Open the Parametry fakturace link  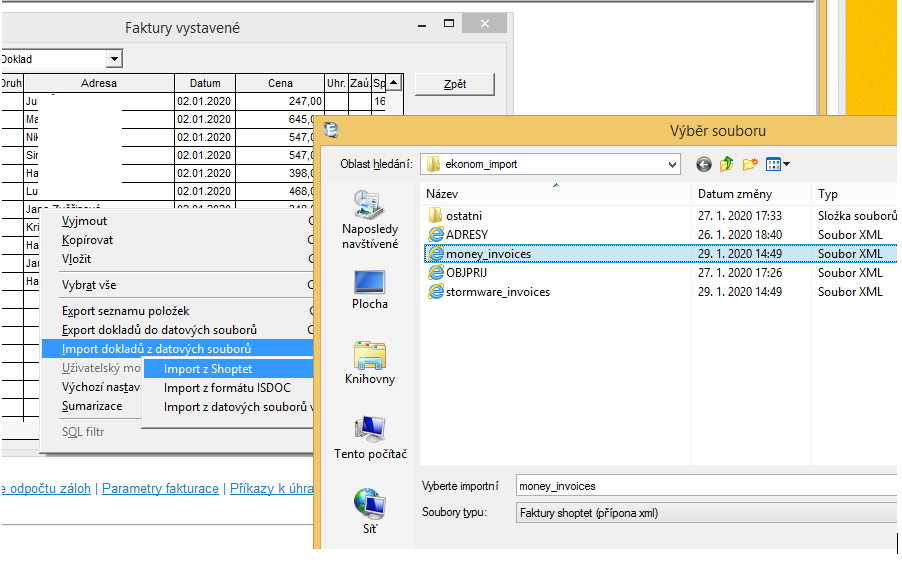pos(160,489)
